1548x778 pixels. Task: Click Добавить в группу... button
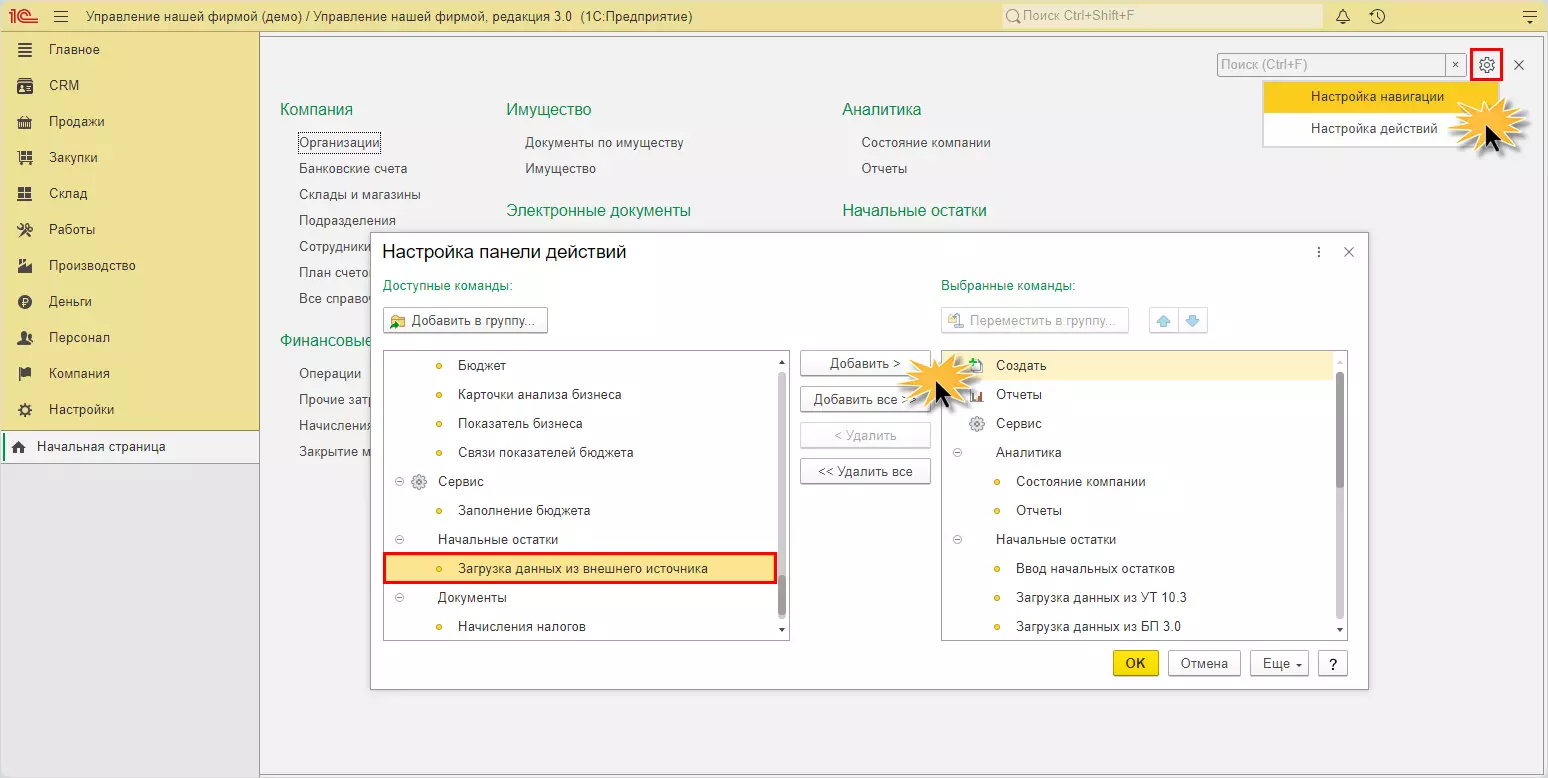tap(465, 321)
